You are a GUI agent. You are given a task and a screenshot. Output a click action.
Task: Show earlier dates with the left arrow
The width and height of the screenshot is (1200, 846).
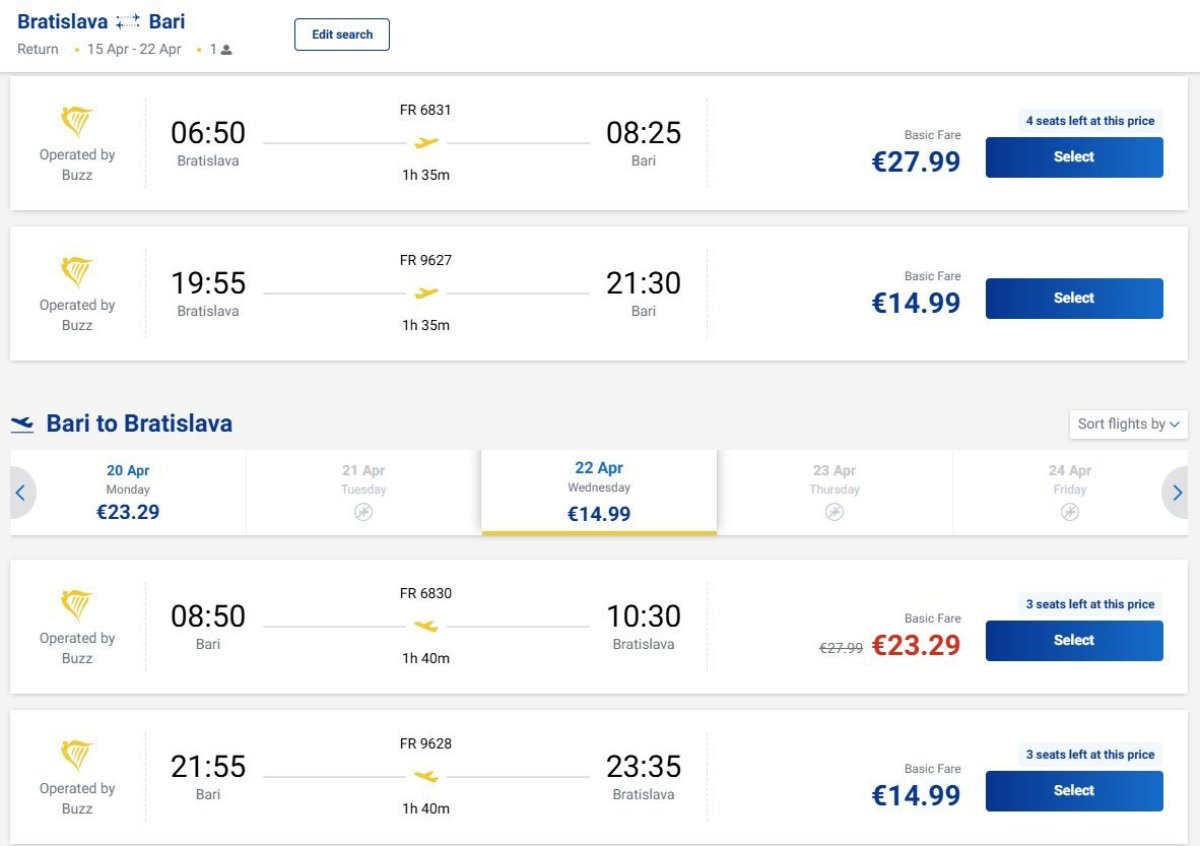coord(20,493)
